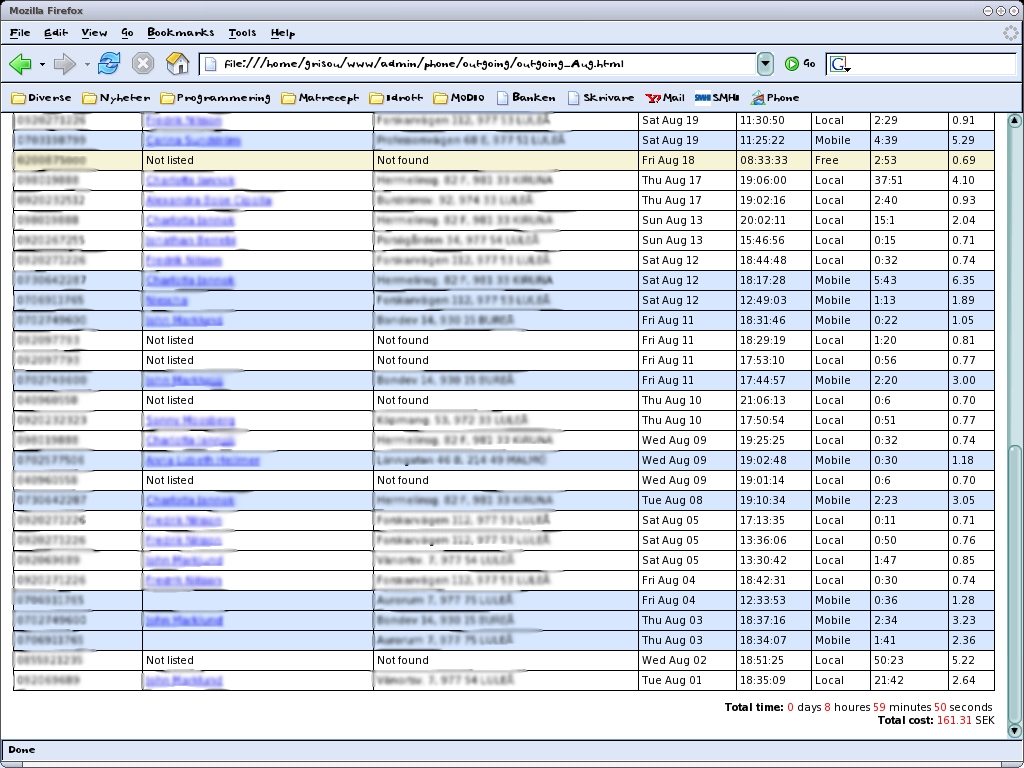Open the SMHI bookmark
This screenshot has height=768, width=1024.
[716, 98]
